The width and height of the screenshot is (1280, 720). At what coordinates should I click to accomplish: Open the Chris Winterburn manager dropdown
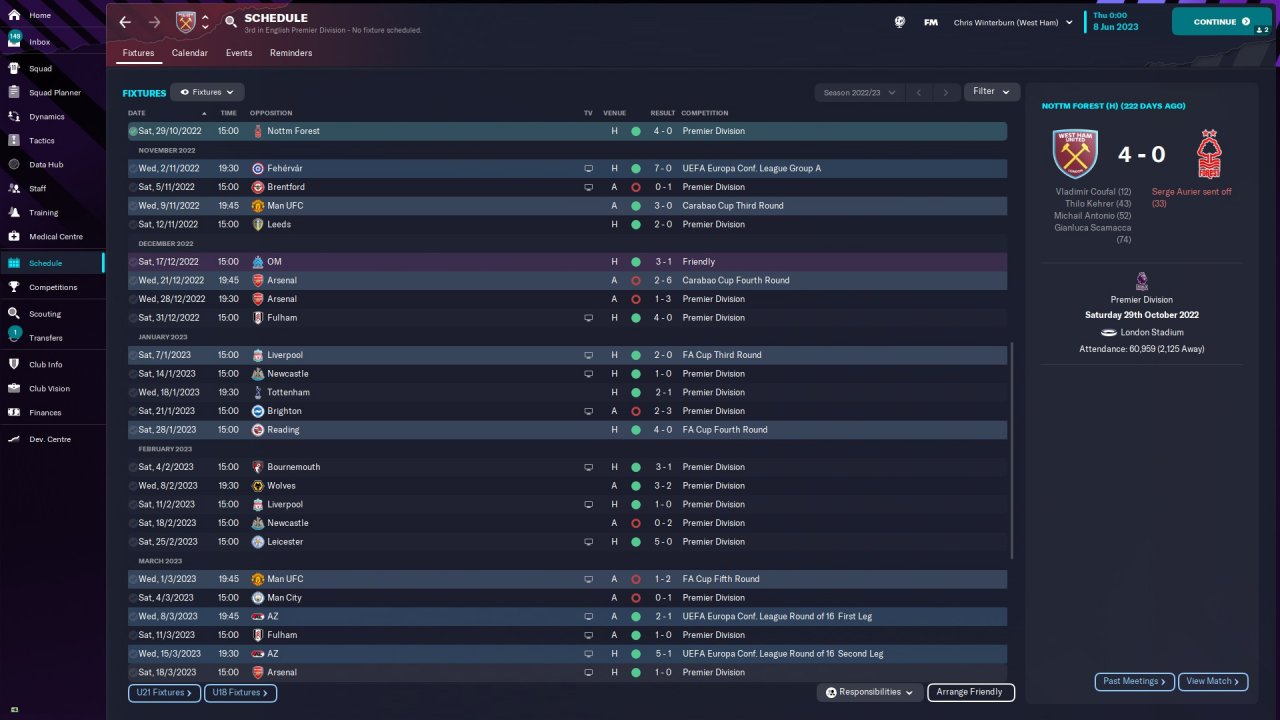pyautogui.click(x=1013, y=22)
